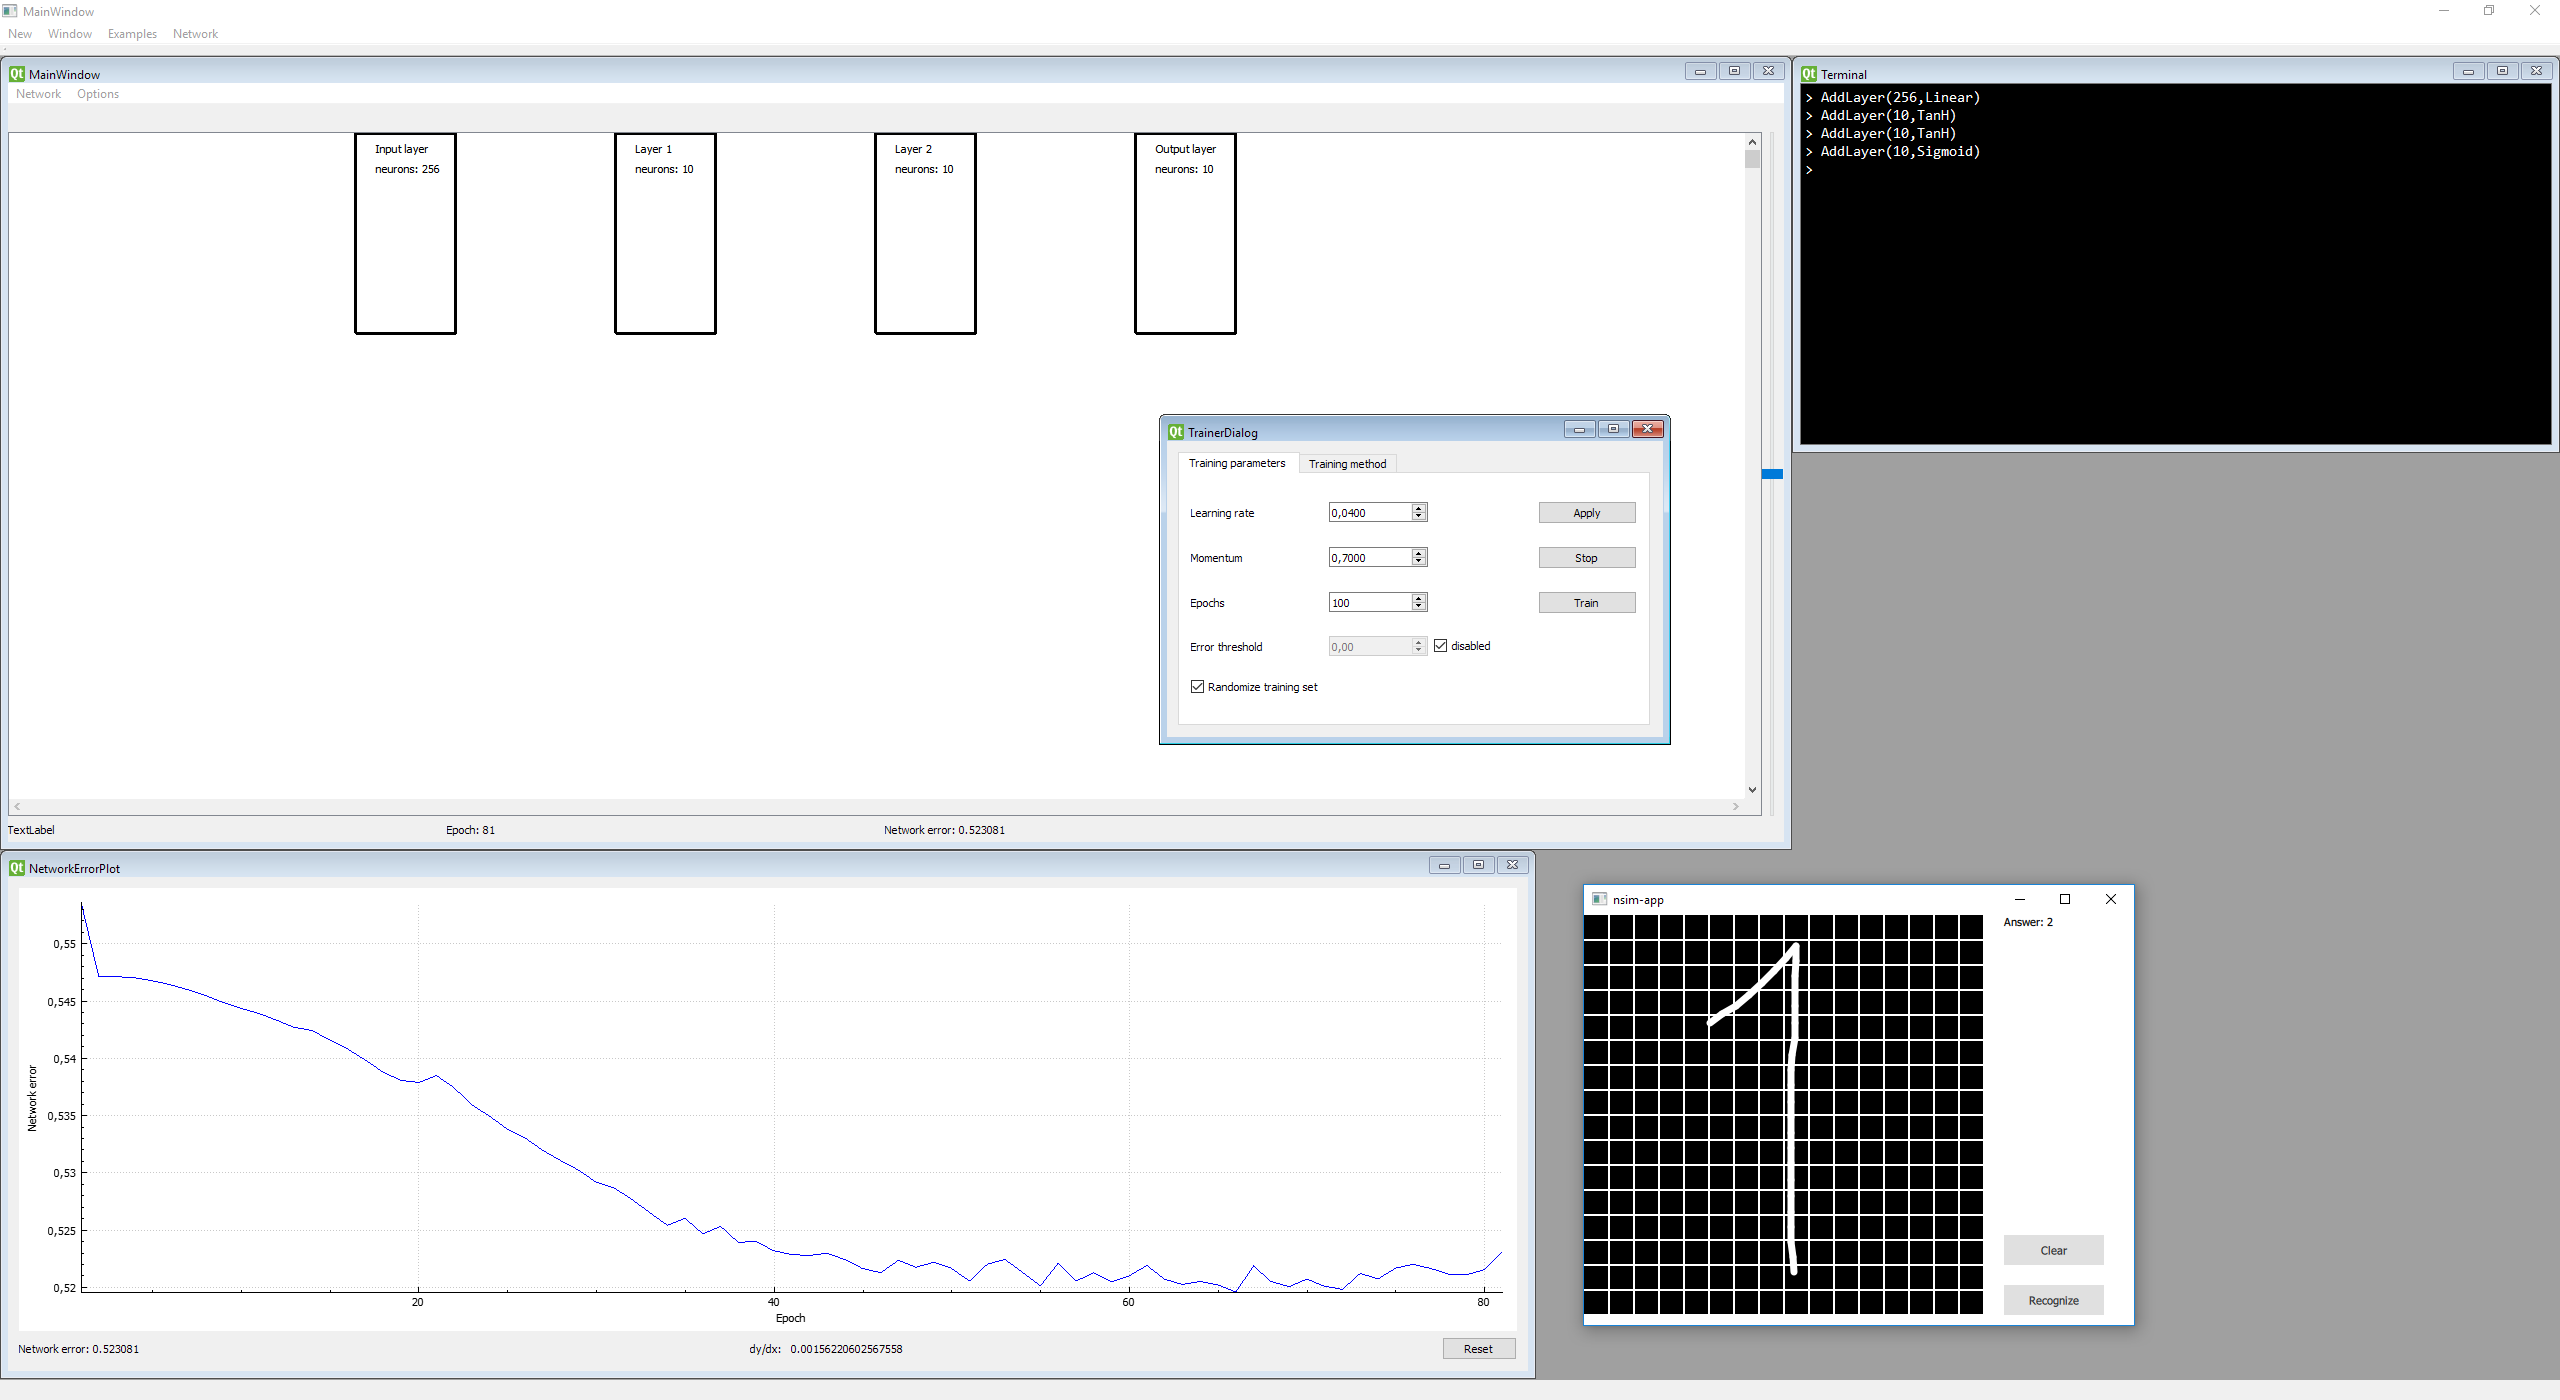Decrease Momentum with down arrow
Screen dimensions: 2560x1400
(x=1418, y=562)
